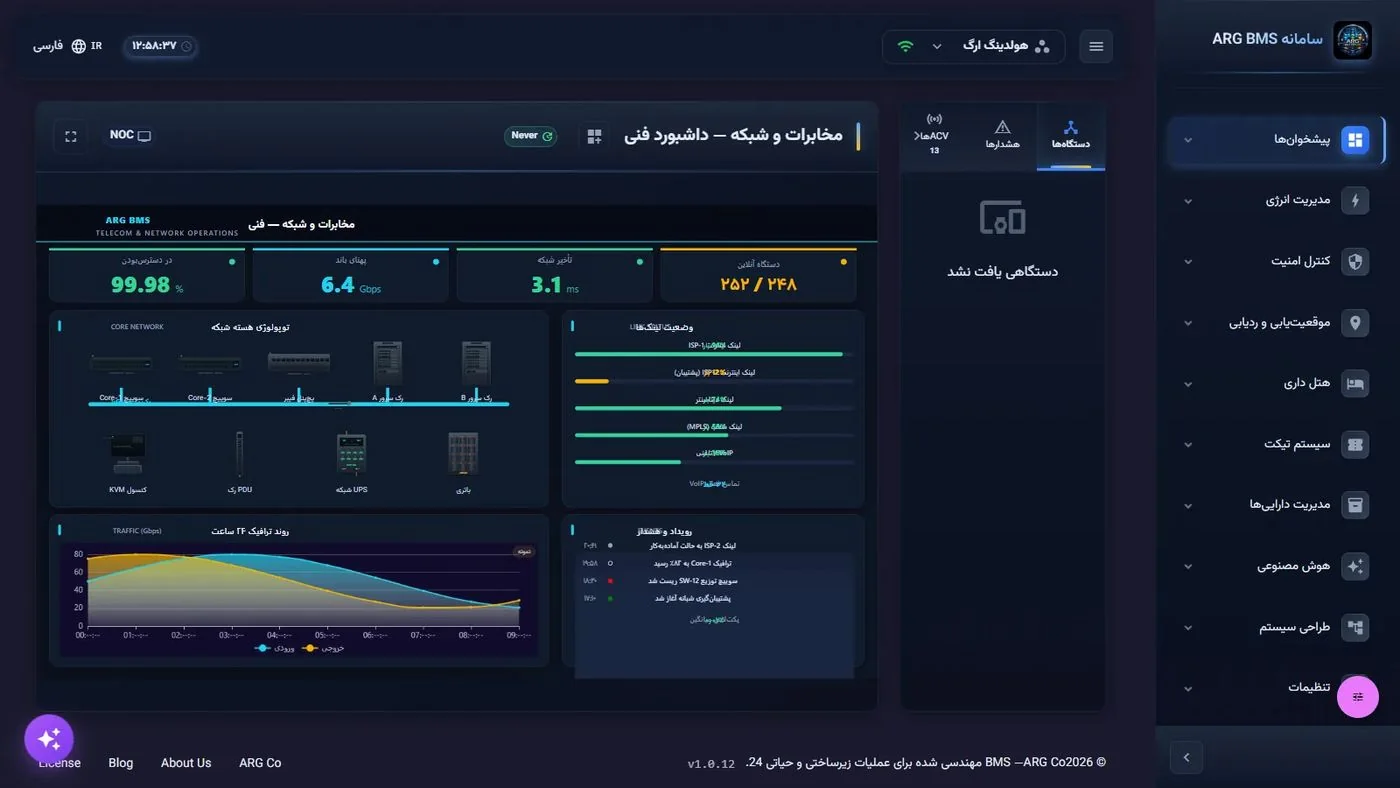This screenshot has height=788, width=1400.
Task: Click the هتل داری bed icon
Action: [x=1355, y=384]
